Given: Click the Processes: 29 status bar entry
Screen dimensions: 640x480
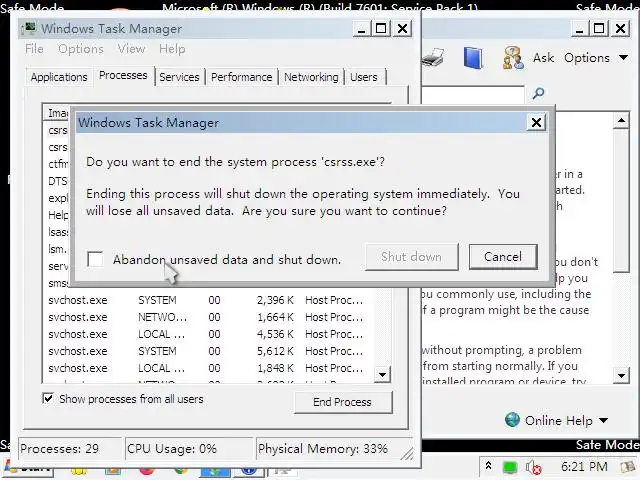Looking at the screenshot, I should coord(70,449).
